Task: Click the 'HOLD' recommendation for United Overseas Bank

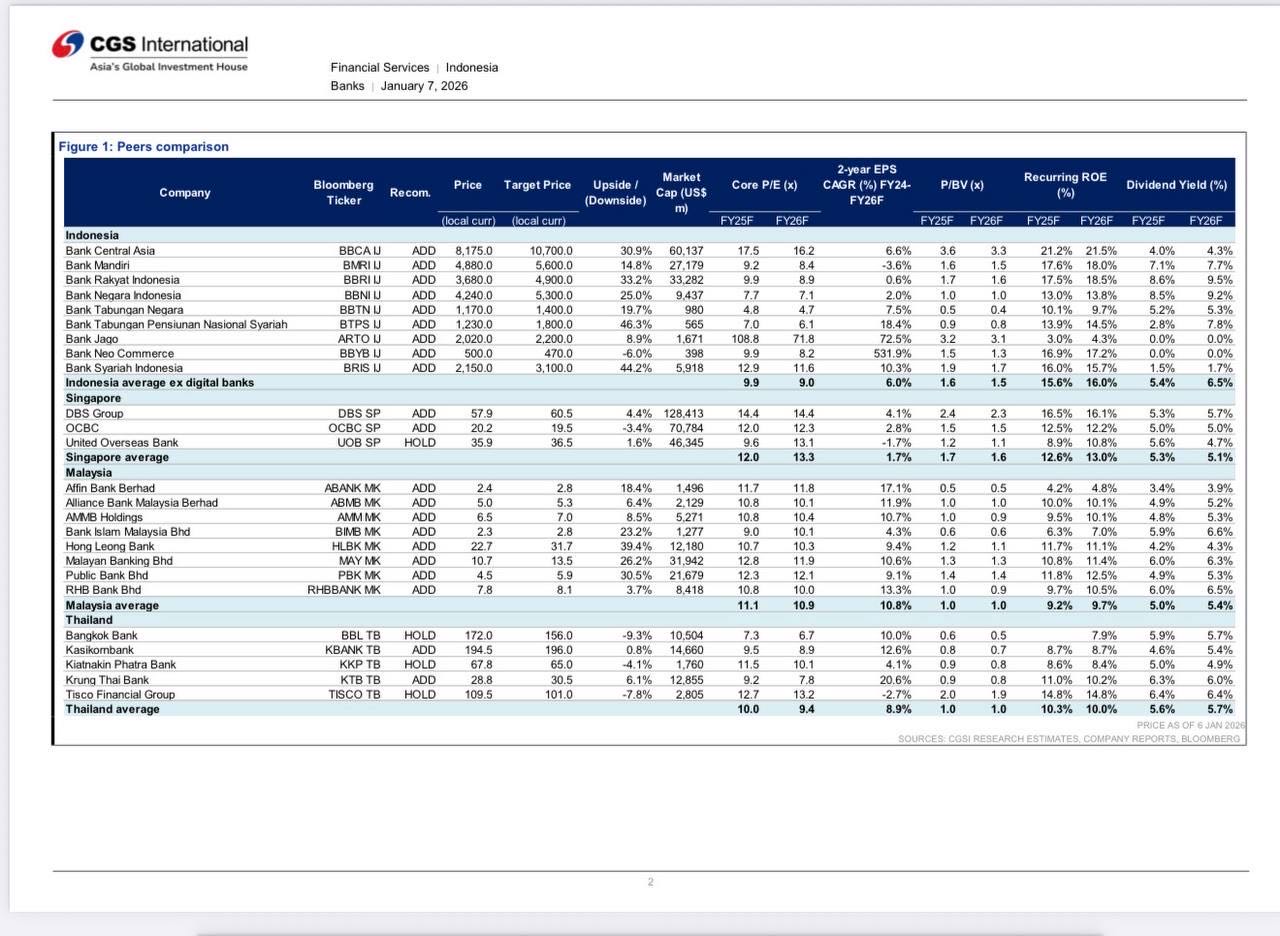Action: tap(420, 443)
